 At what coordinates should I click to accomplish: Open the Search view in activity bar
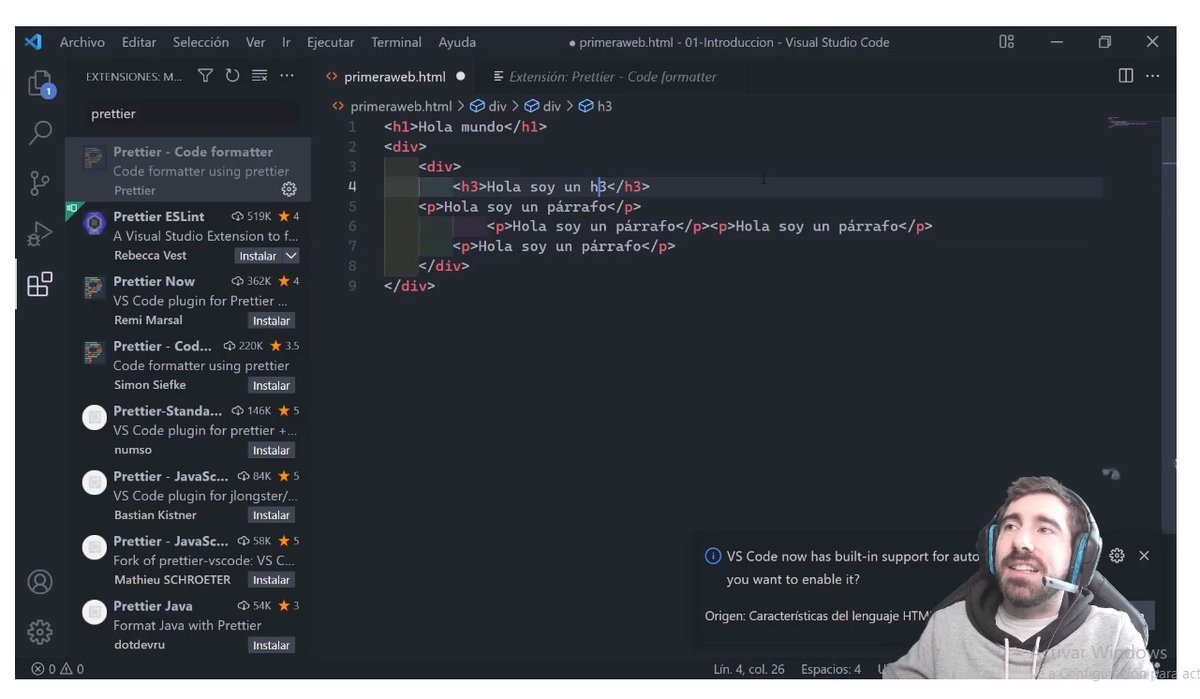pos(40,132)
